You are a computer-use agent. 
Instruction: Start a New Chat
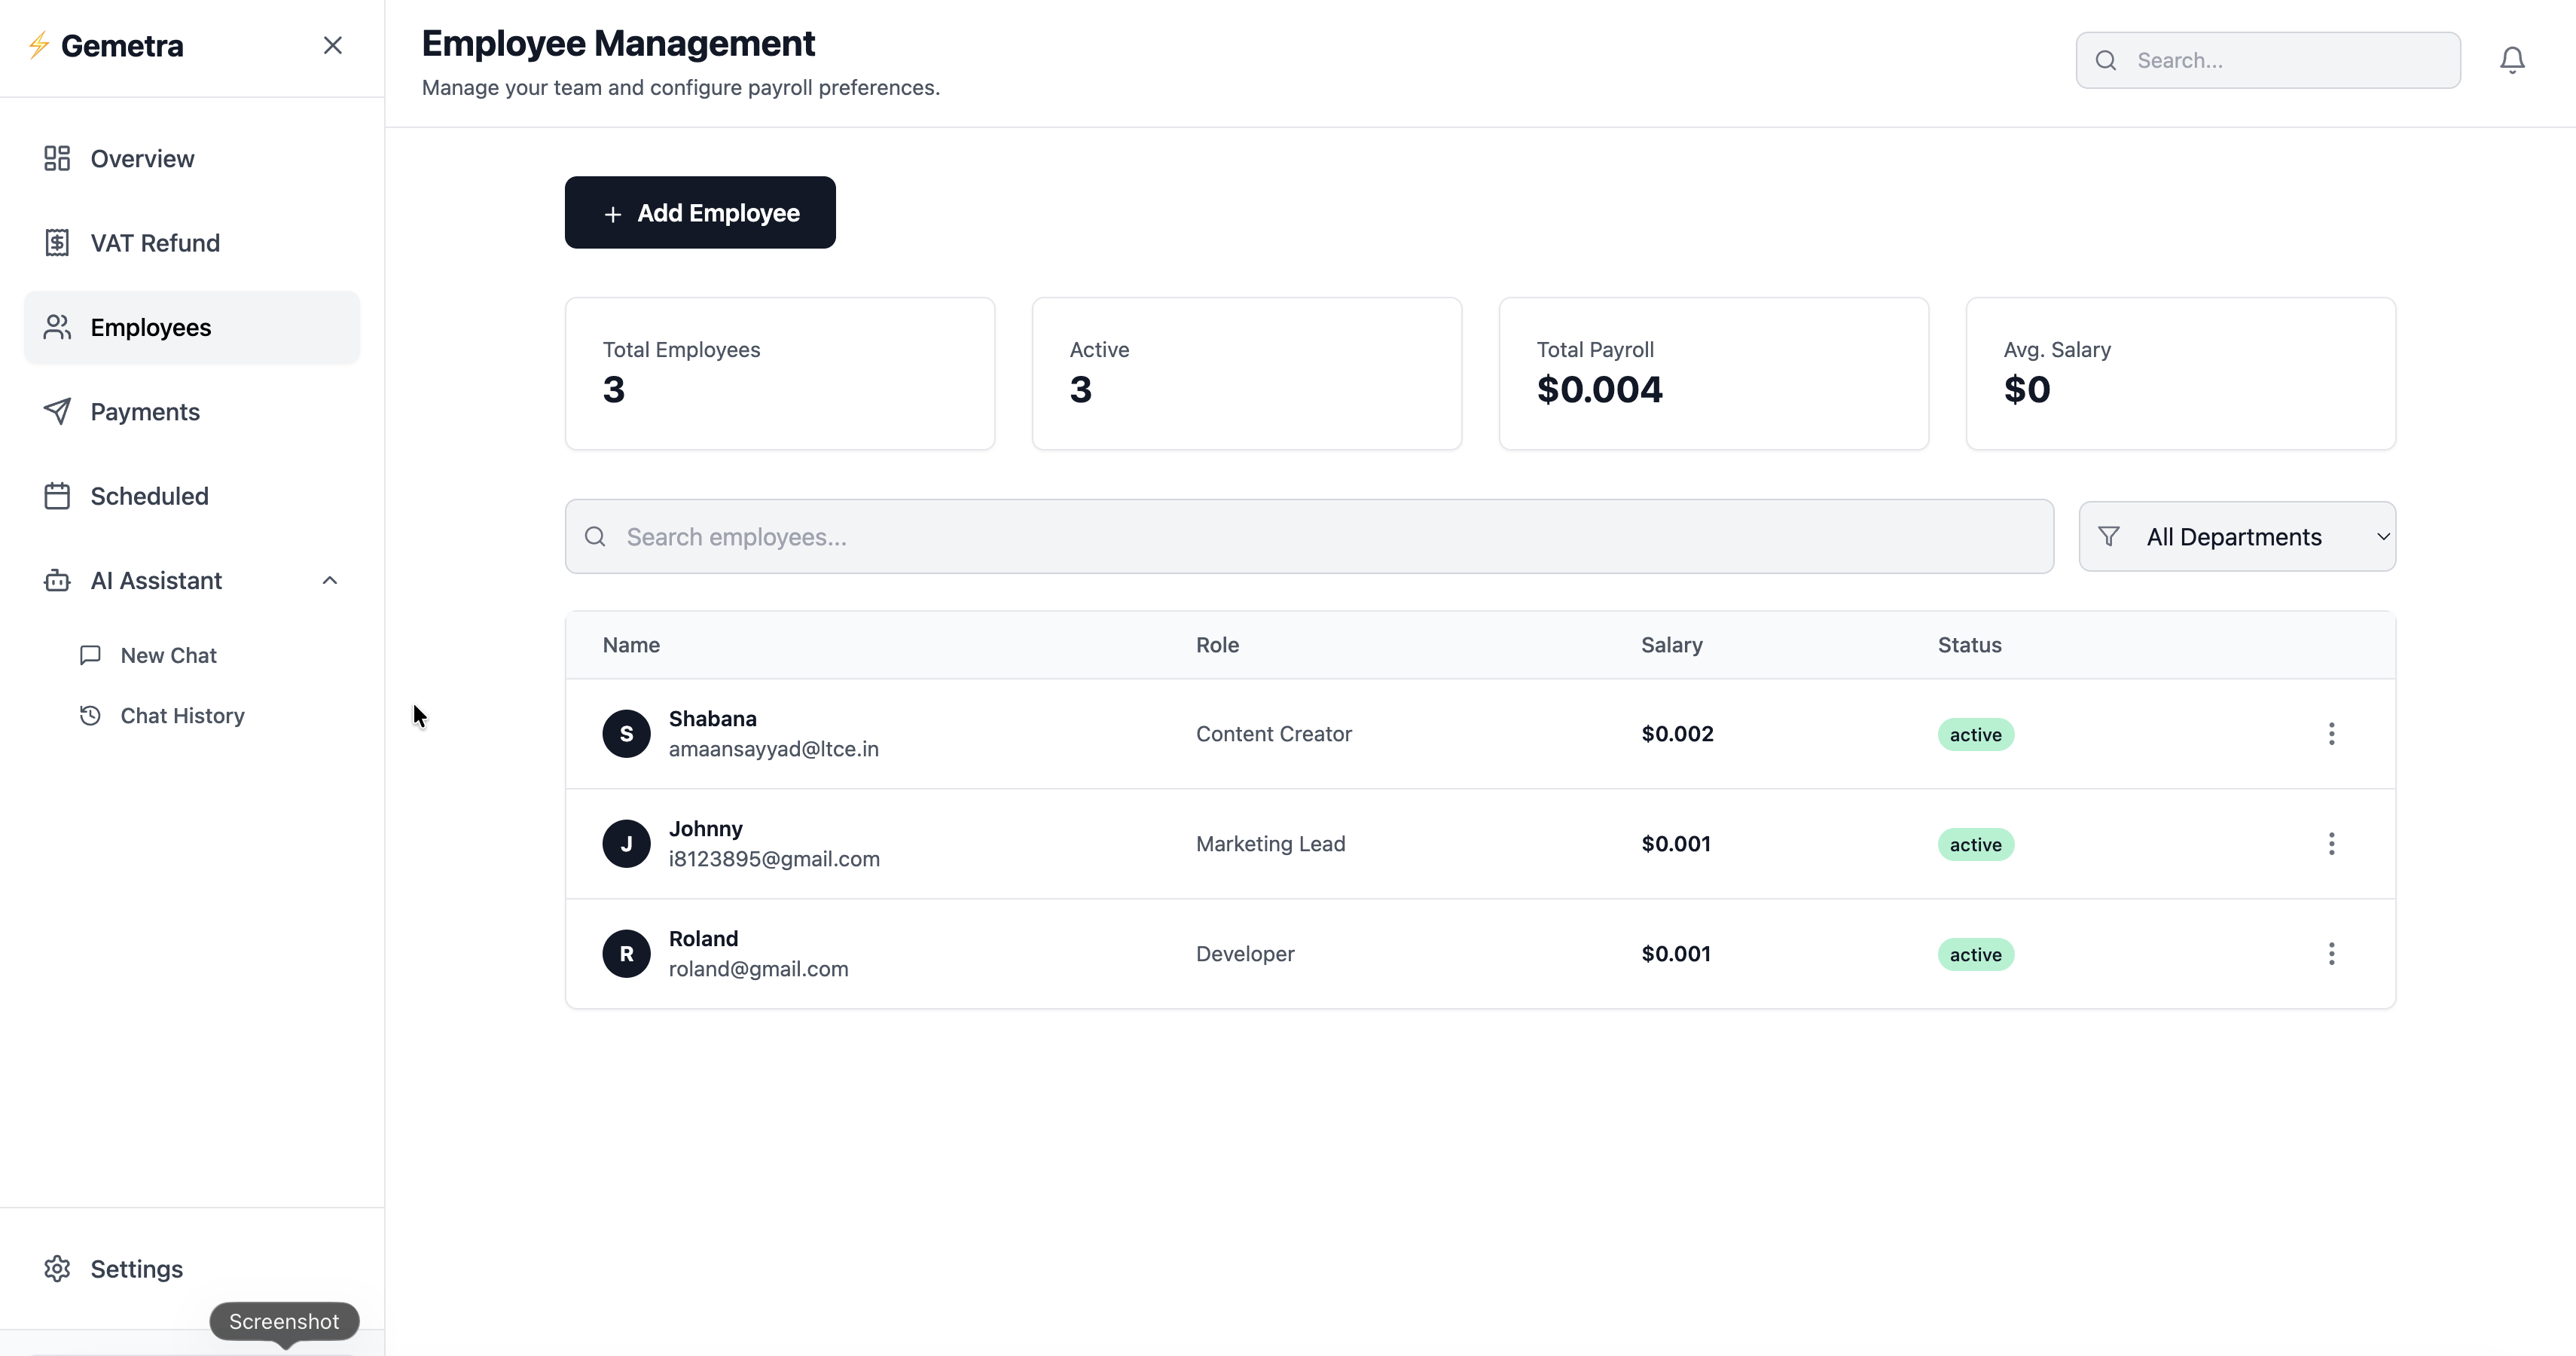click(168, 655)
